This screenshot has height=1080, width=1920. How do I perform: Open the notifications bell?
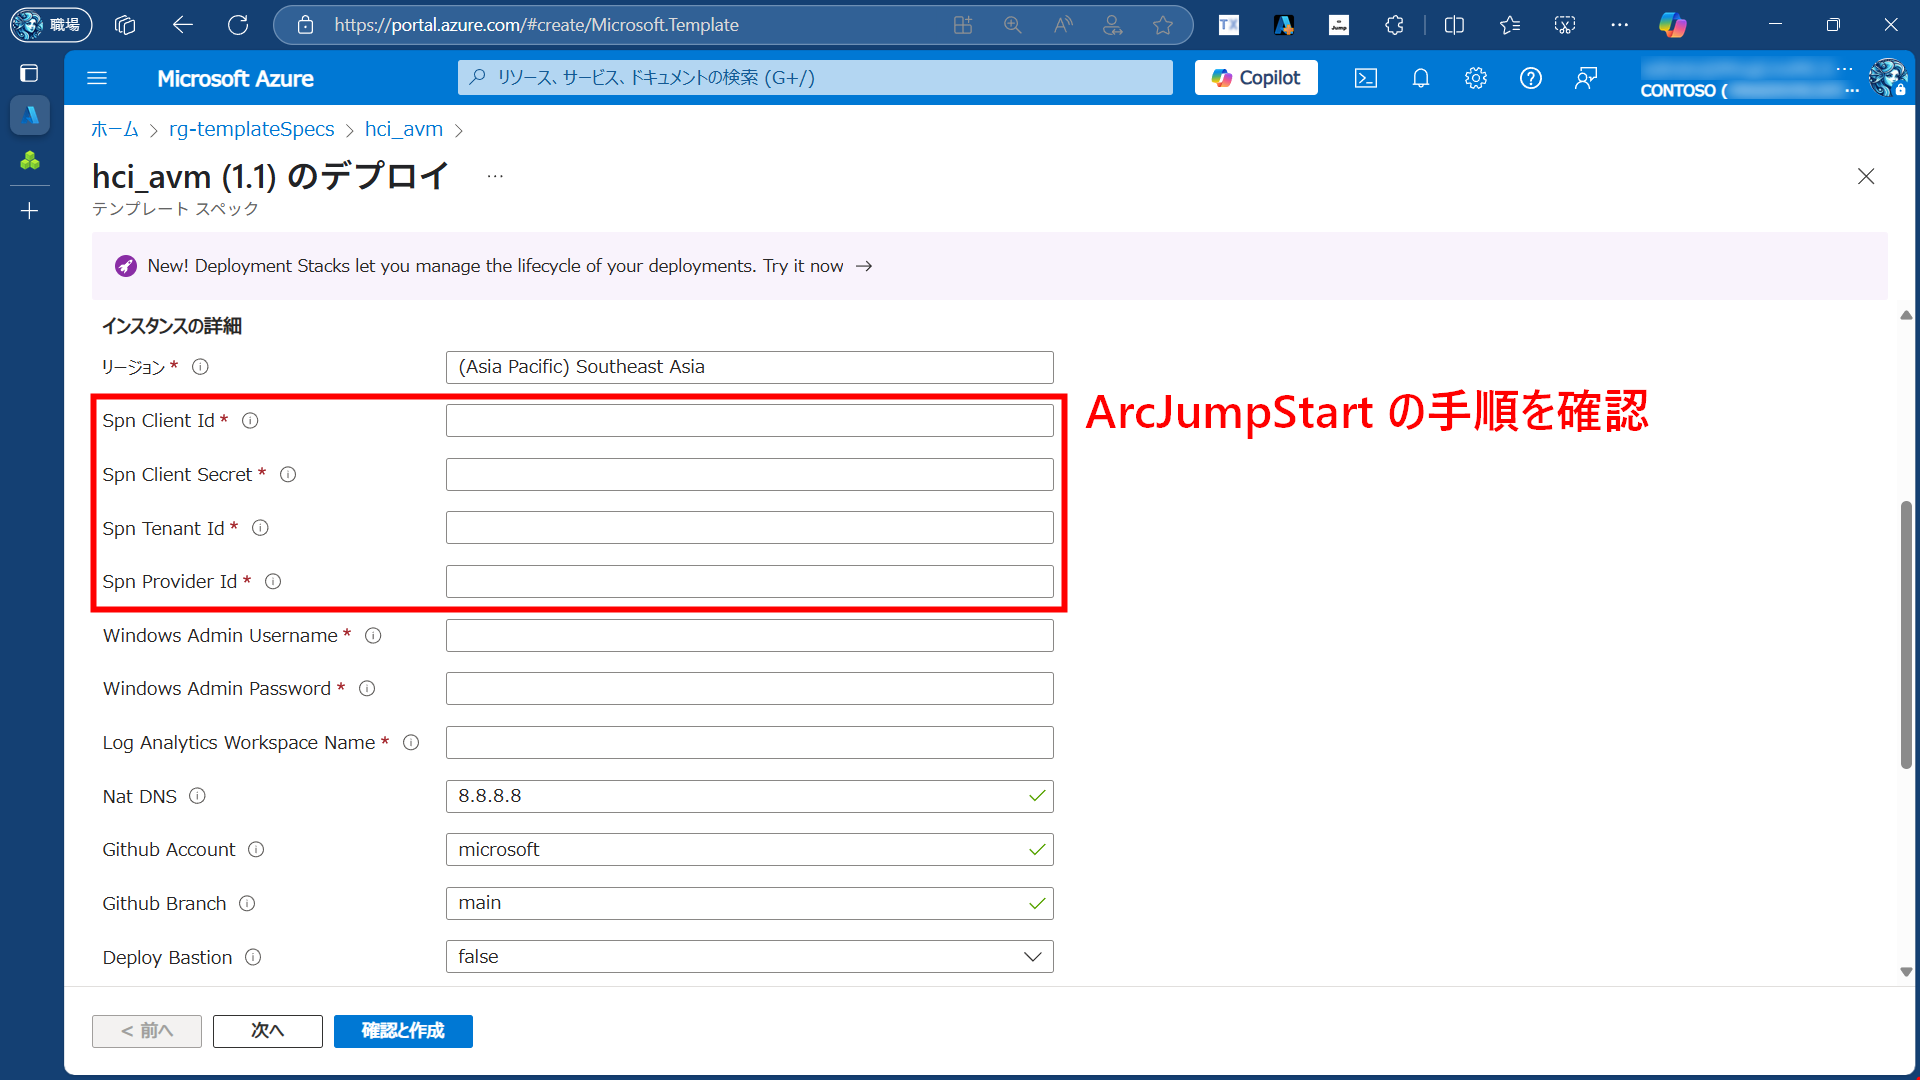1420,78
